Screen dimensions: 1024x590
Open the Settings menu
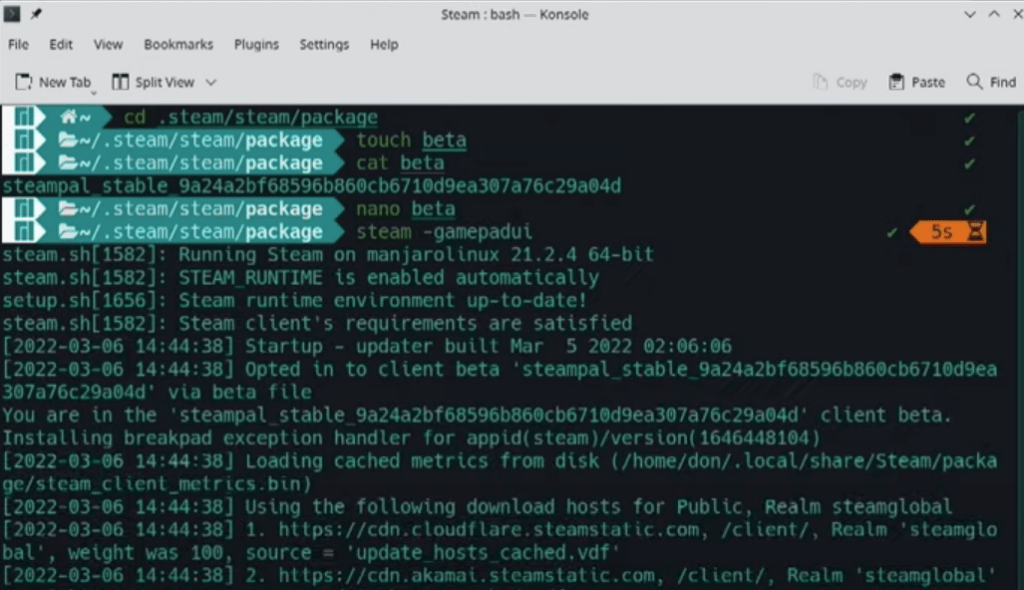(323, 44)
